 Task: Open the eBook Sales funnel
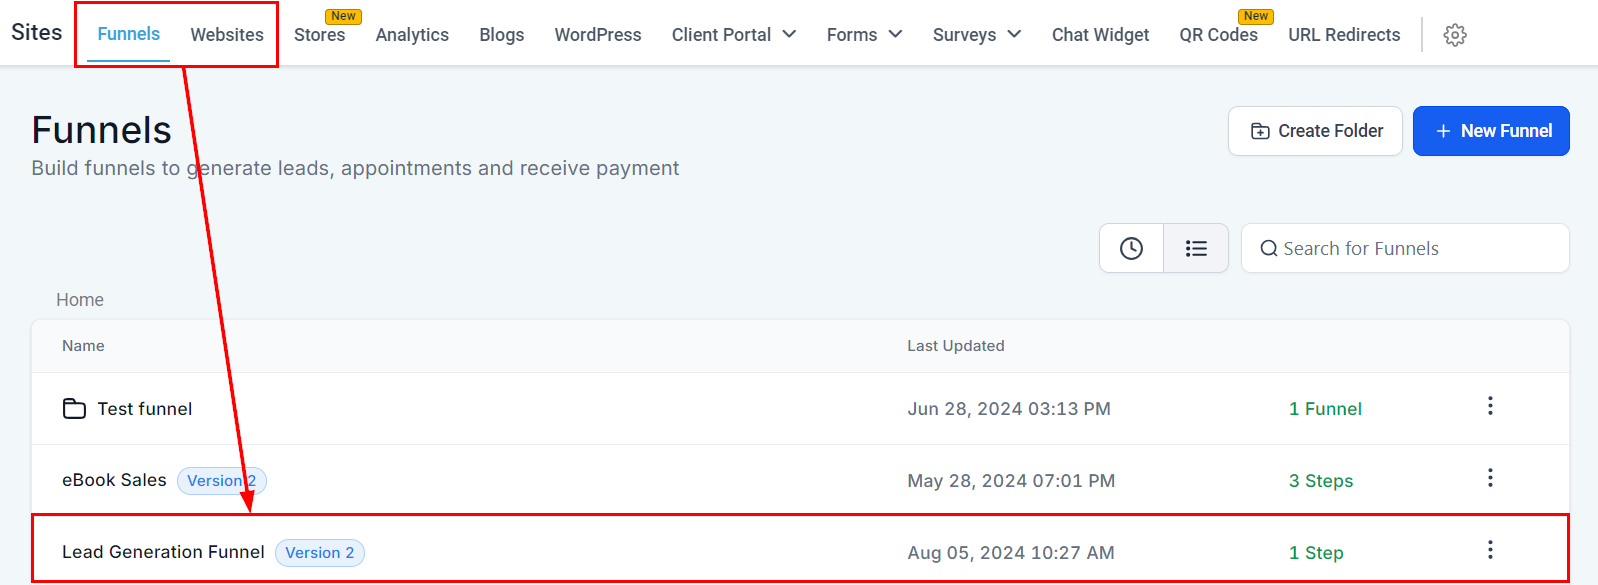point(114,480)
